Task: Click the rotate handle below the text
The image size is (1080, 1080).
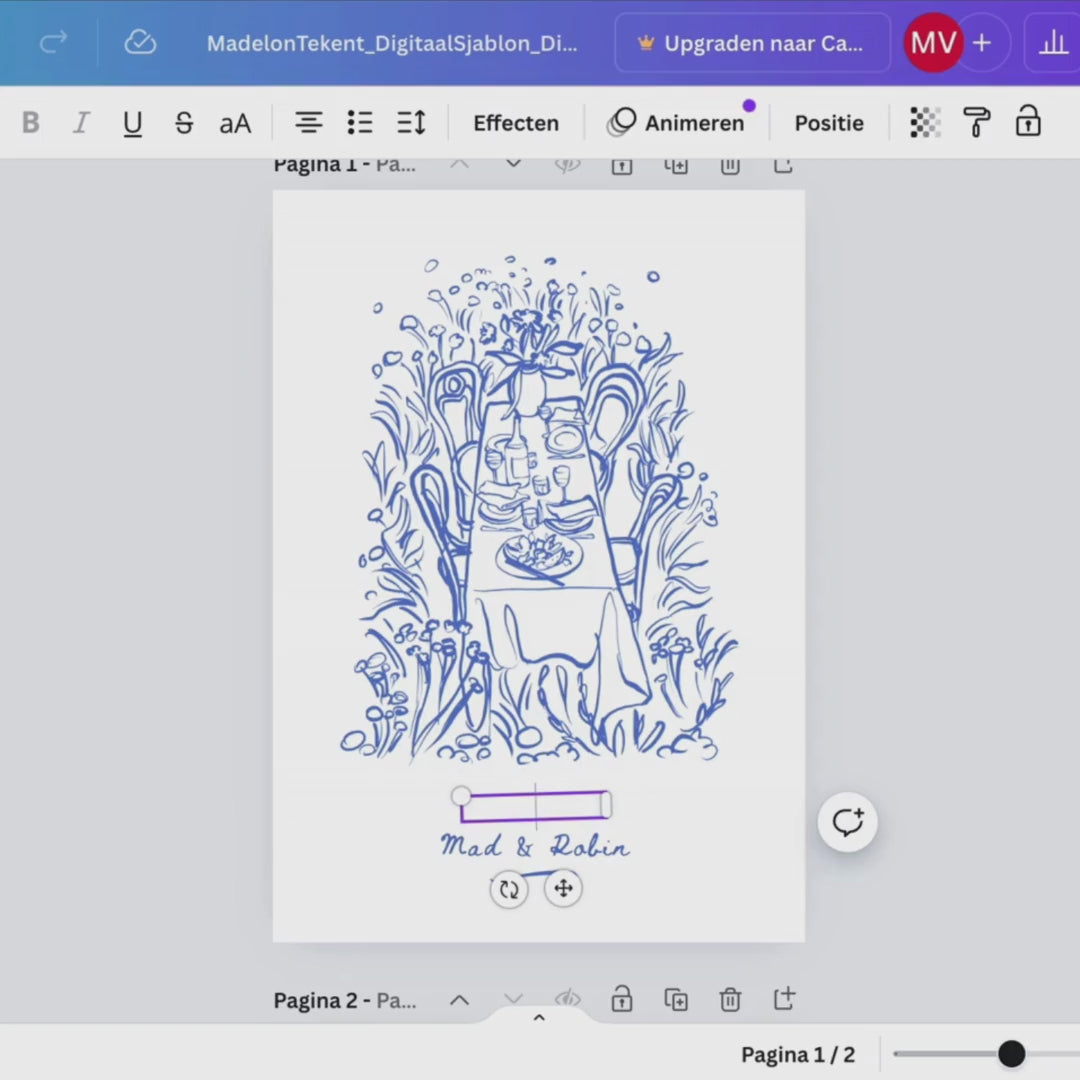Action: click(509, 889)
